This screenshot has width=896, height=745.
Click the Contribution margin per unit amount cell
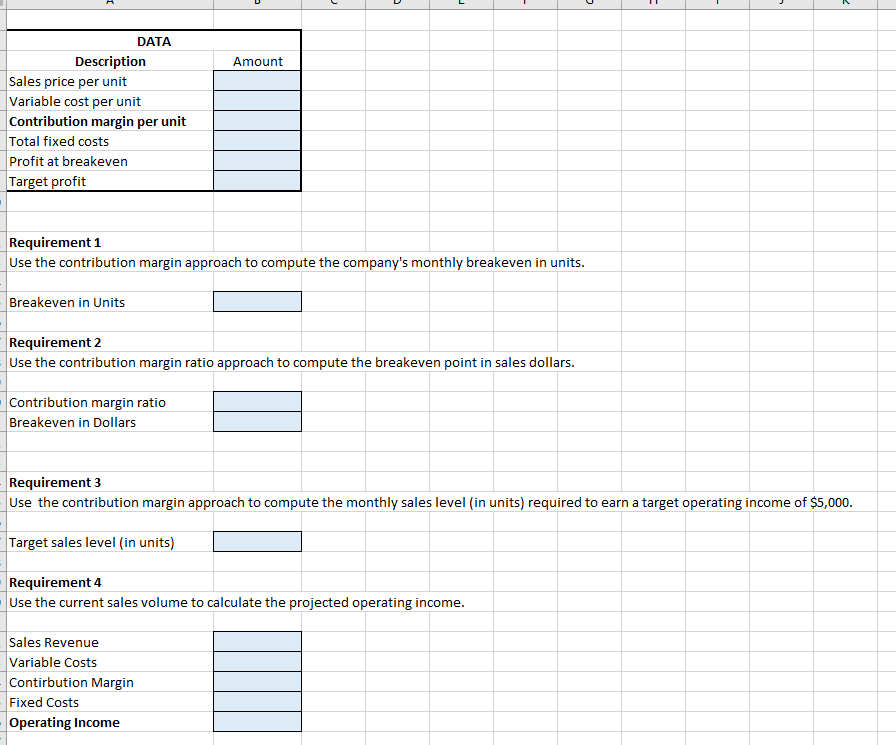click(257, 121)
